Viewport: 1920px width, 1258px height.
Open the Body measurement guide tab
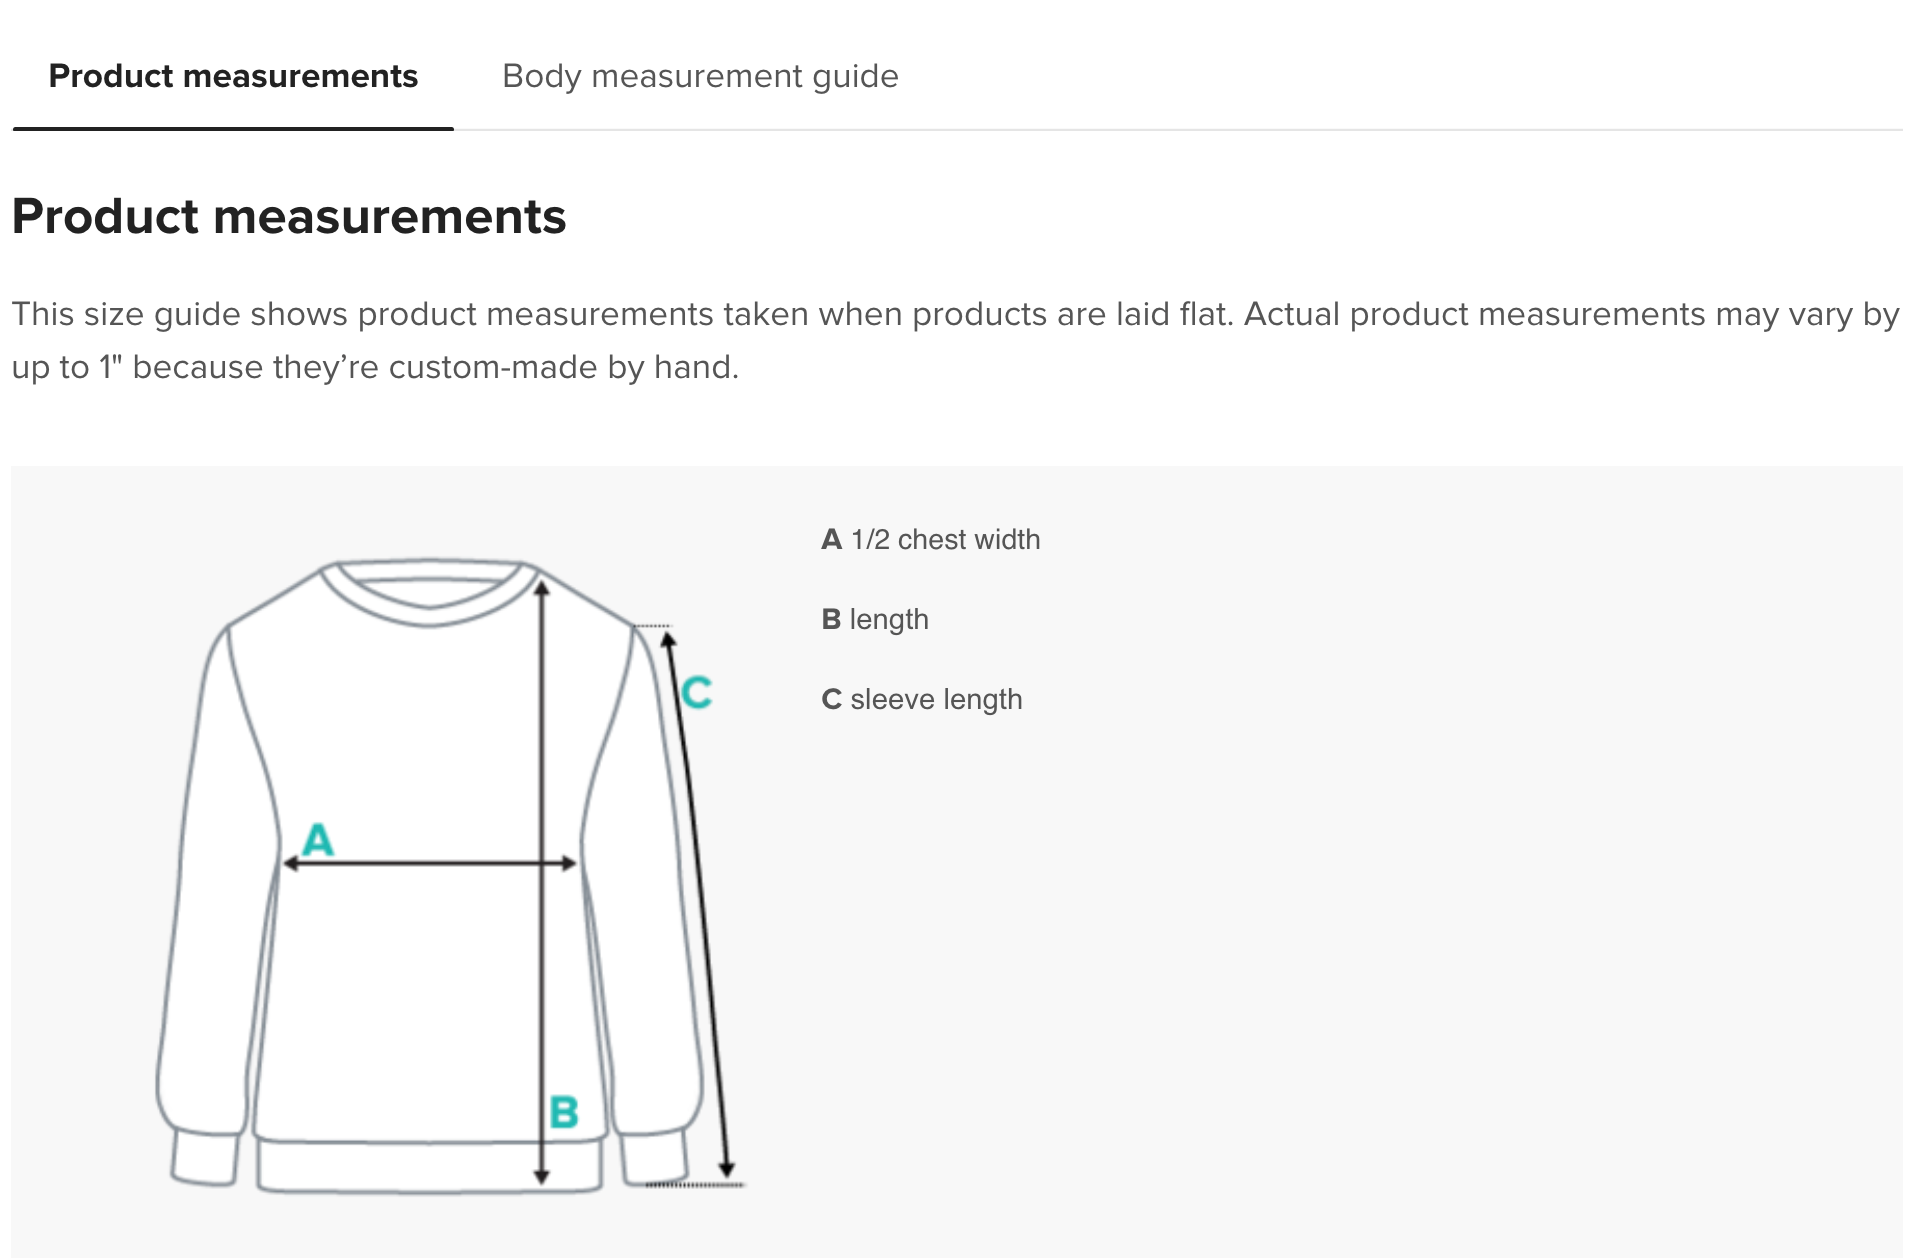point(700,76)
